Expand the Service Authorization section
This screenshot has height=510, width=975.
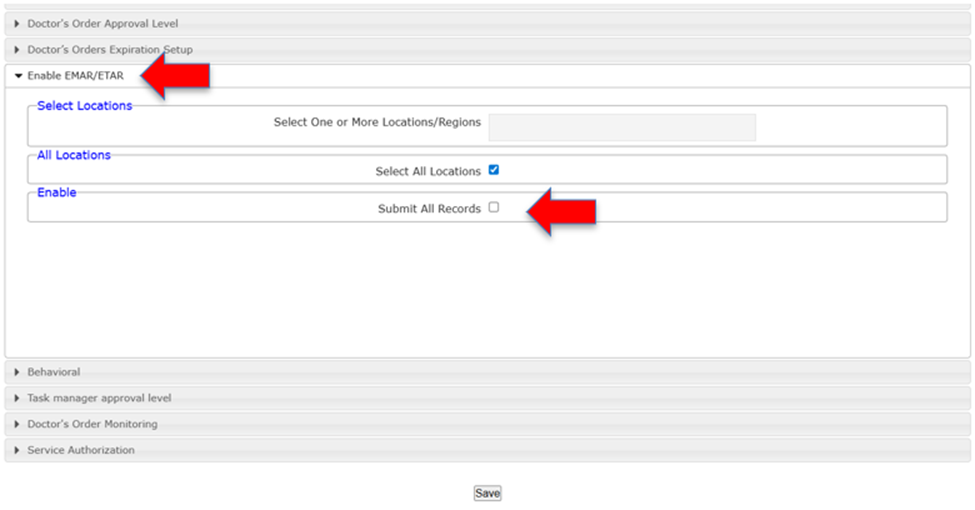487,450
